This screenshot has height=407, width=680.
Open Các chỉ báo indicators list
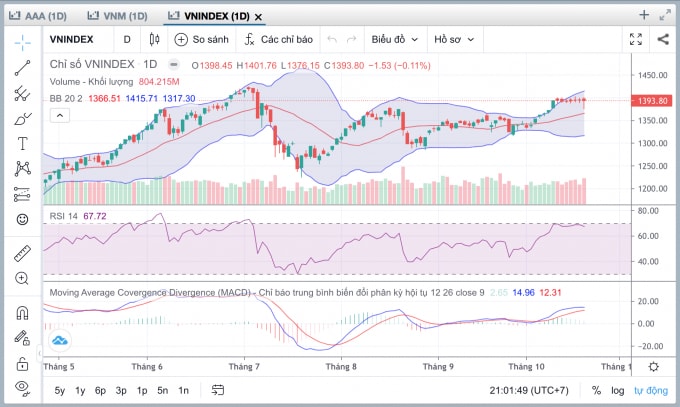point(278,39)
